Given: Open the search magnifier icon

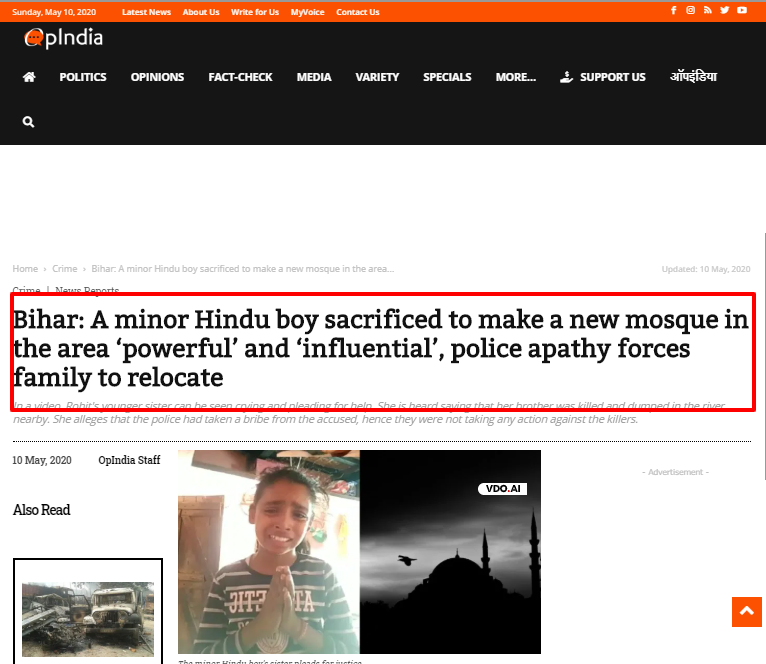Looking at the screenshot, I should [x=28, y=122].
